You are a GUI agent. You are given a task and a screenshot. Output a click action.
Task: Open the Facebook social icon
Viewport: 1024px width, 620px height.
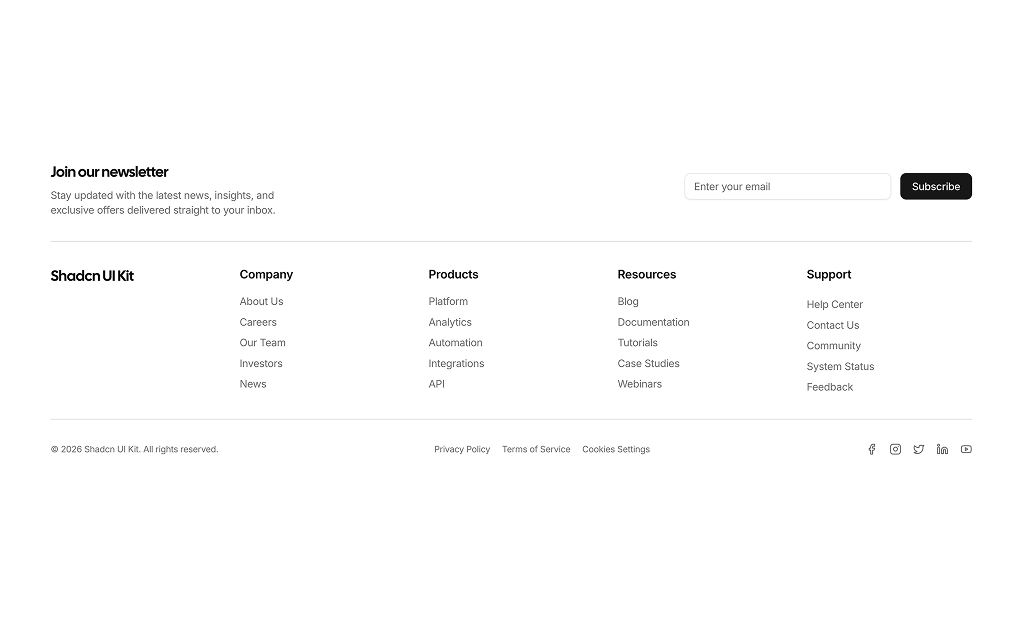pos(871,449)
